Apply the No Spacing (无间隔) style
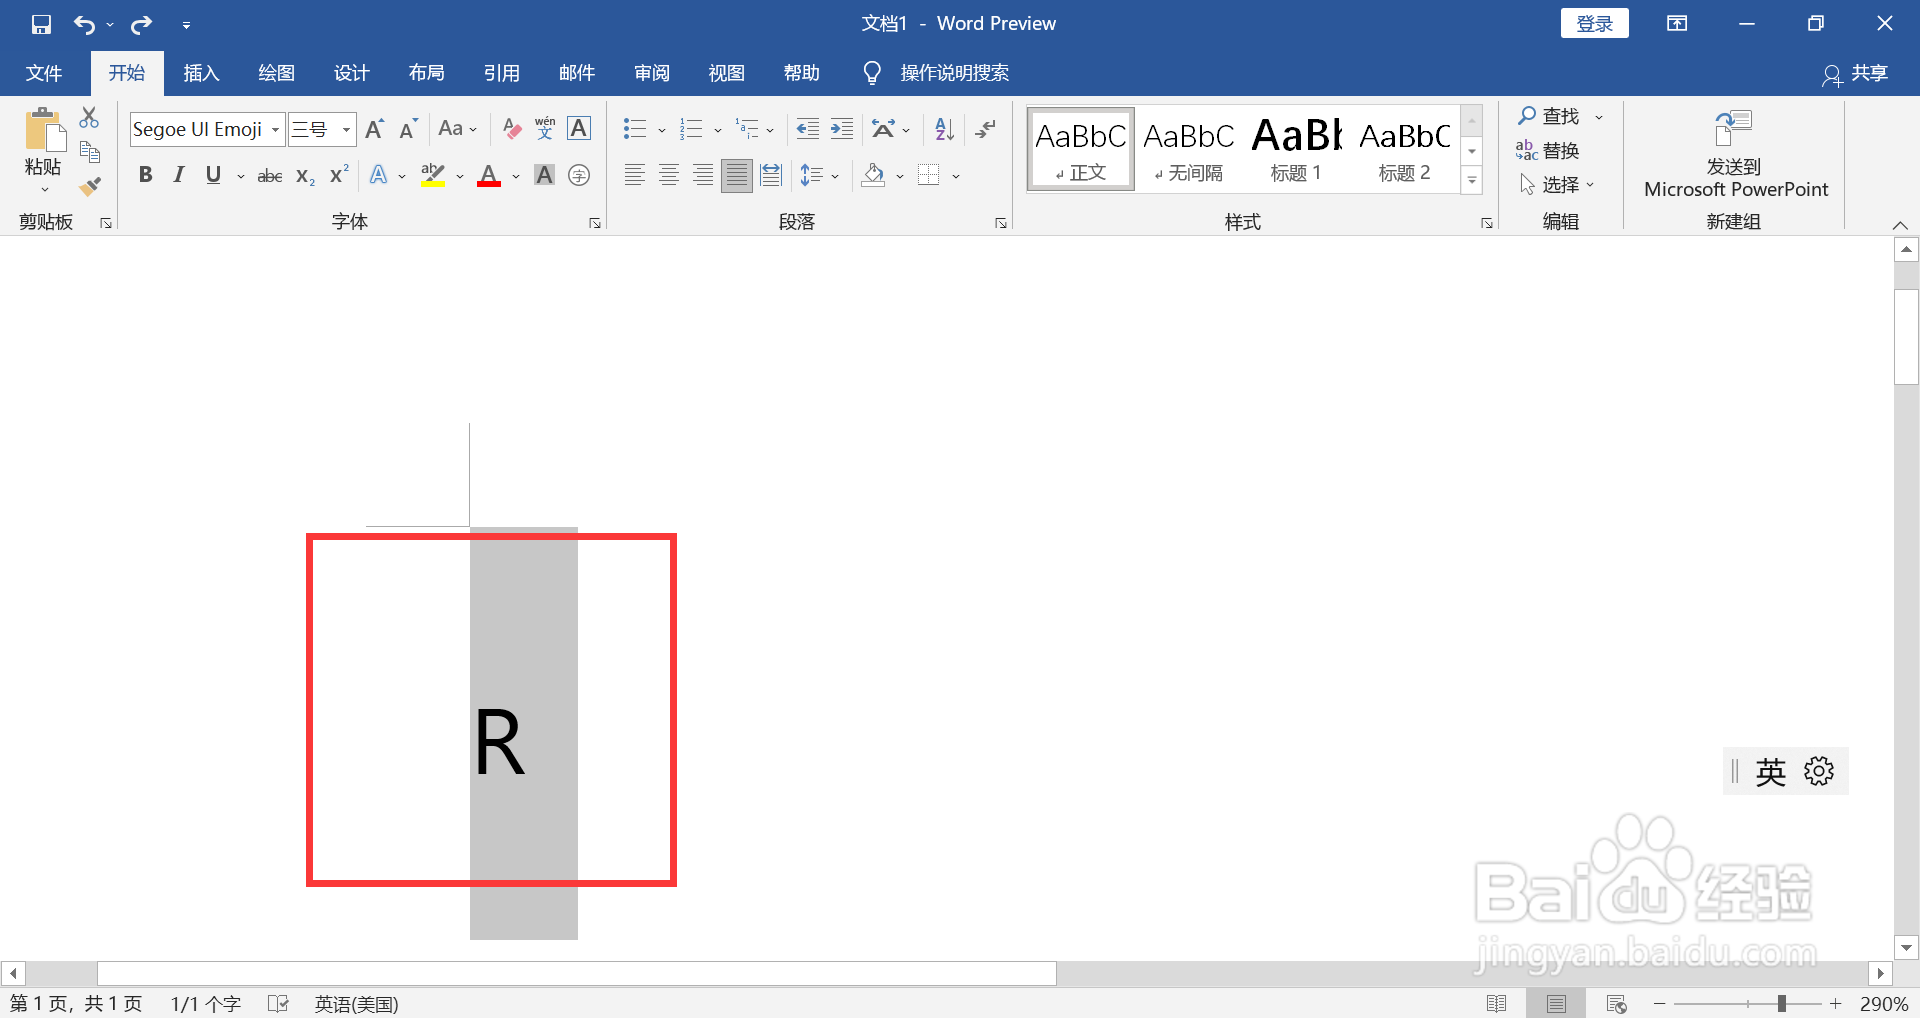This screenshot has height=1018, width=1920. [1189, 150]
